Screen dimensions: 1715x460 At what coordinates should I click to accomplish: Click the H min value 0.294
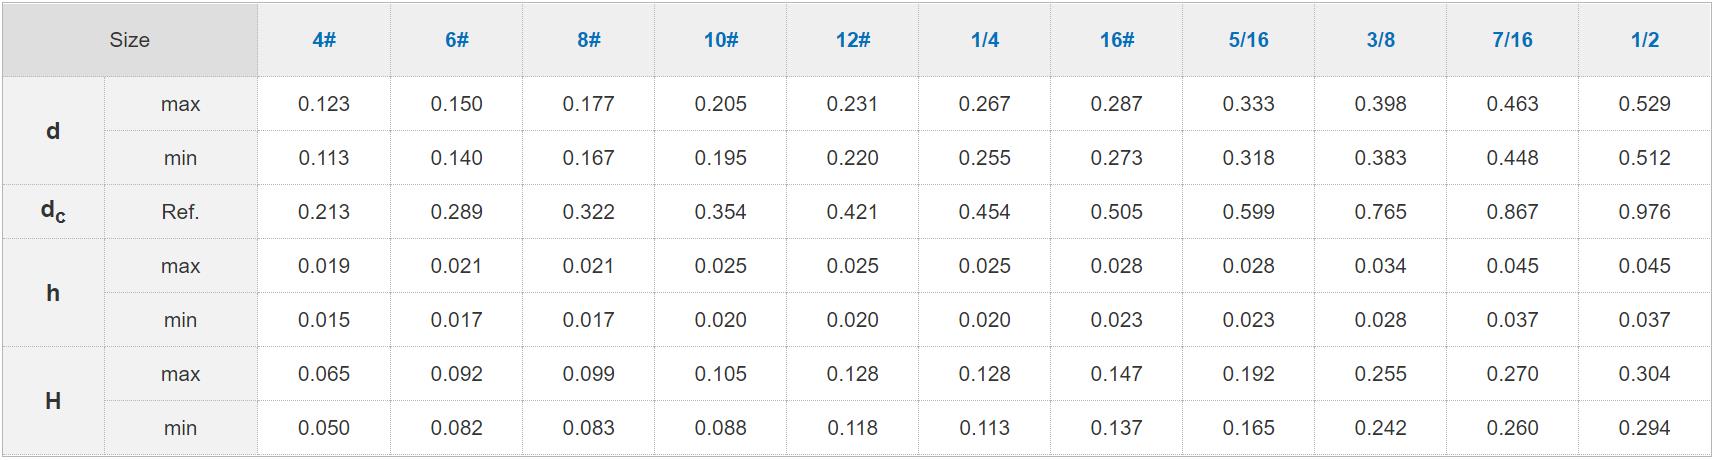pyautogui.click(x=1645, y=428)
